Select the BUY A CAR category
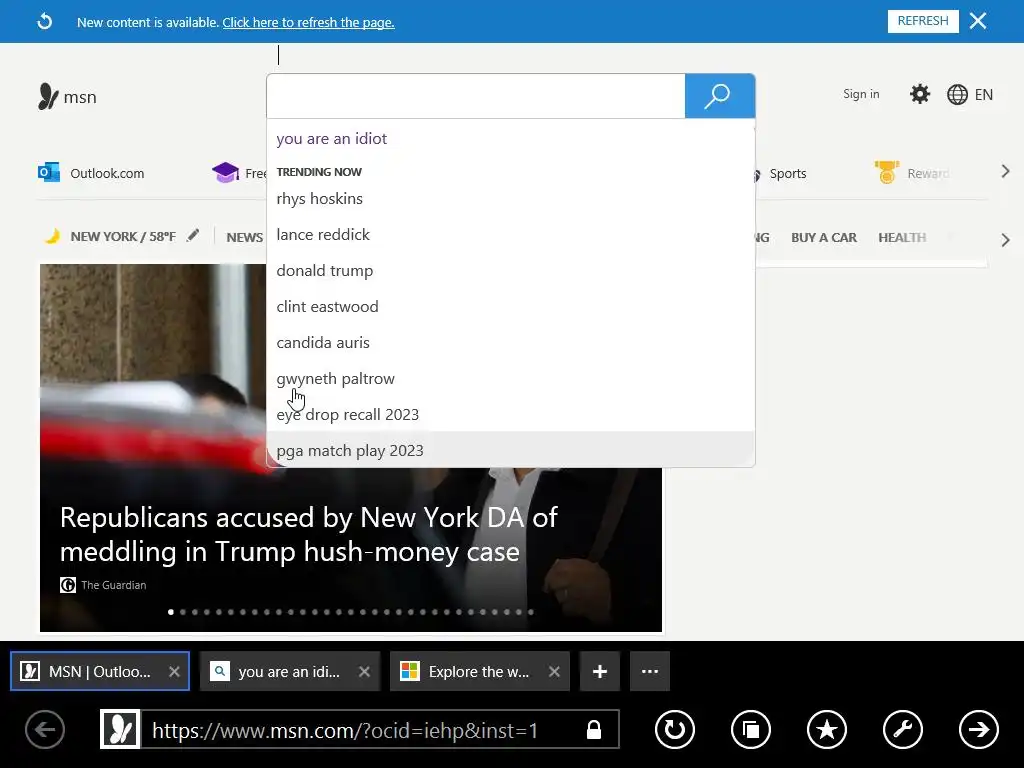1024x768 pixels. [824, 237]
